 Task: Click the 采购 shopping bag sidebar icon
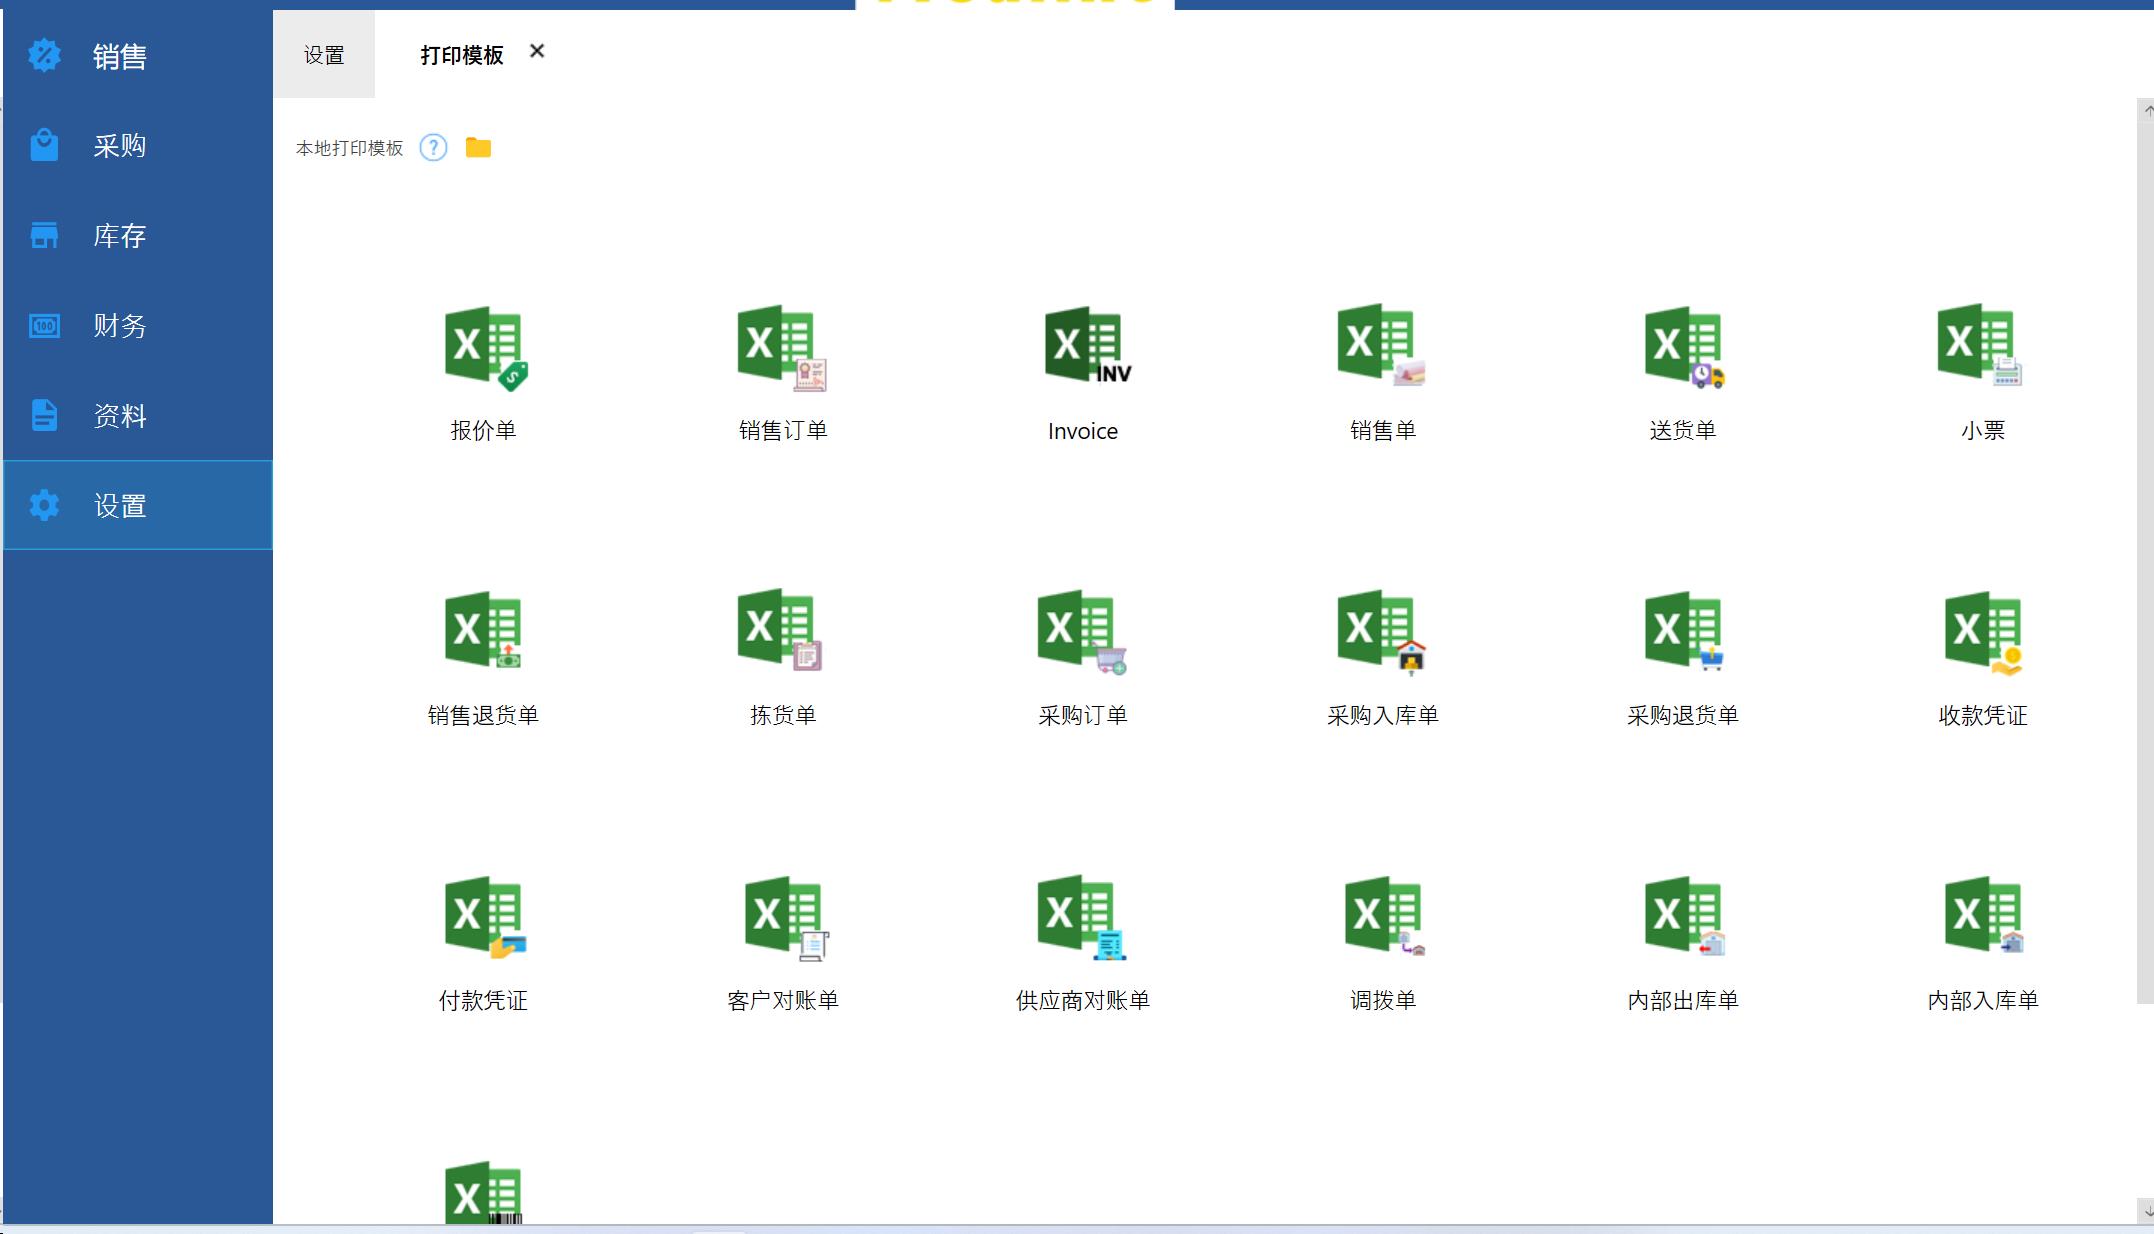(x=44, y=145)
